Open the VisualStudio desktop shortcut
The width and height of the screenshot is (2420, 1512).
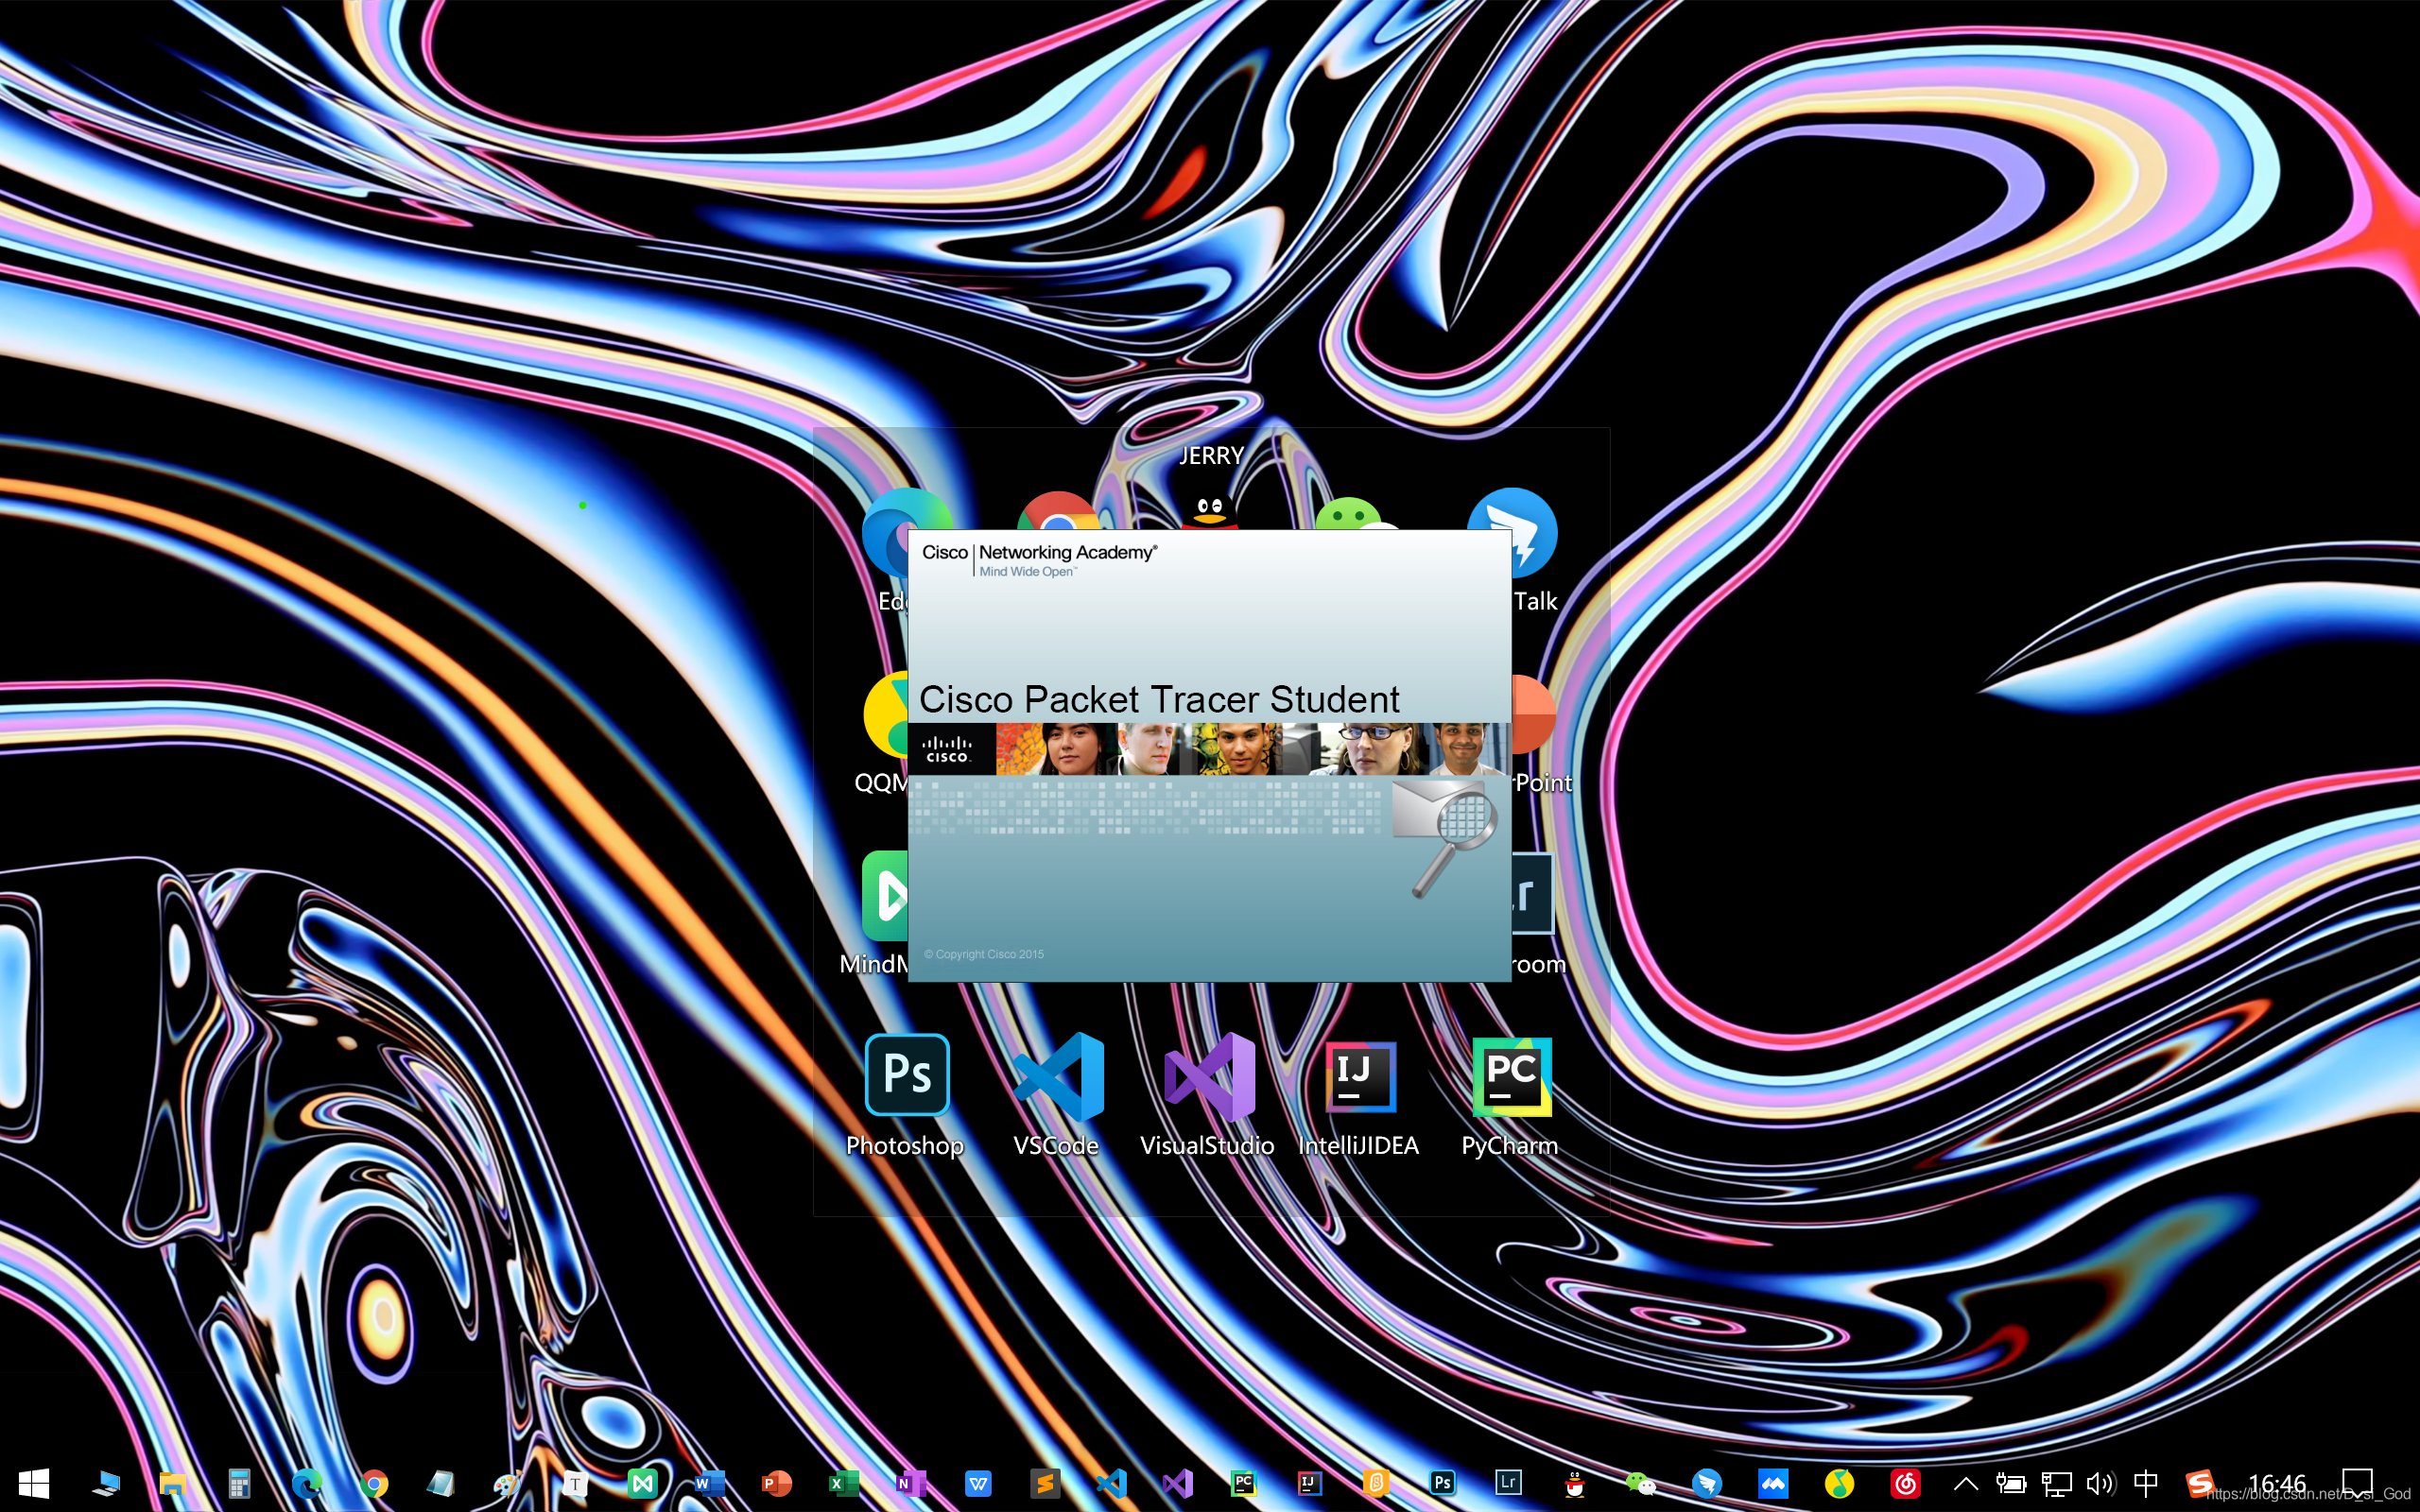[1208, 1075]
